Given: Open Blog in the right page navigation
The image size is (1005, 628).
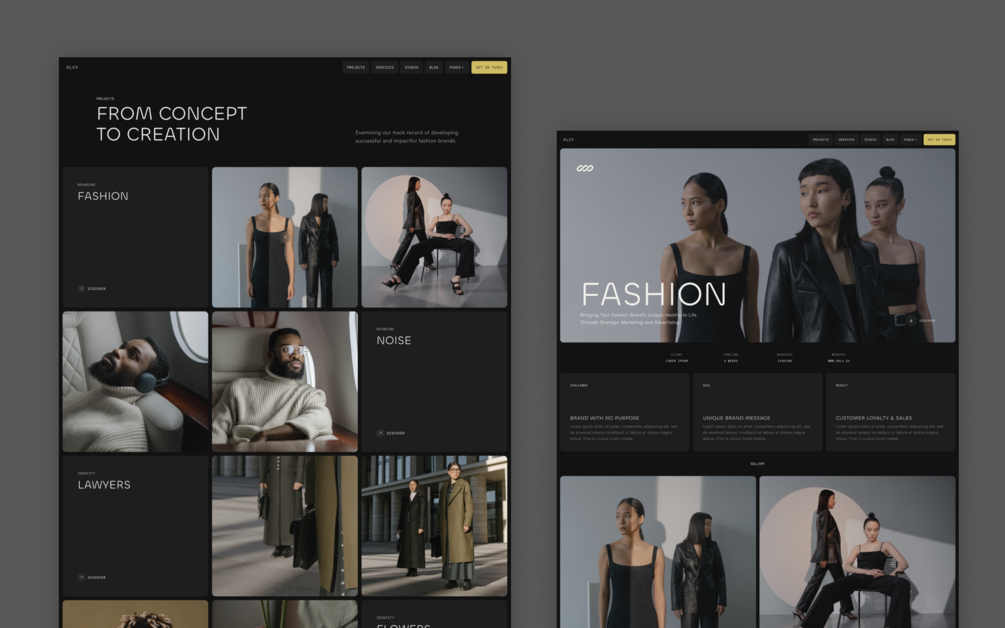Looking at the screenshot, I should pyautogui.click(x=890, y=140).
